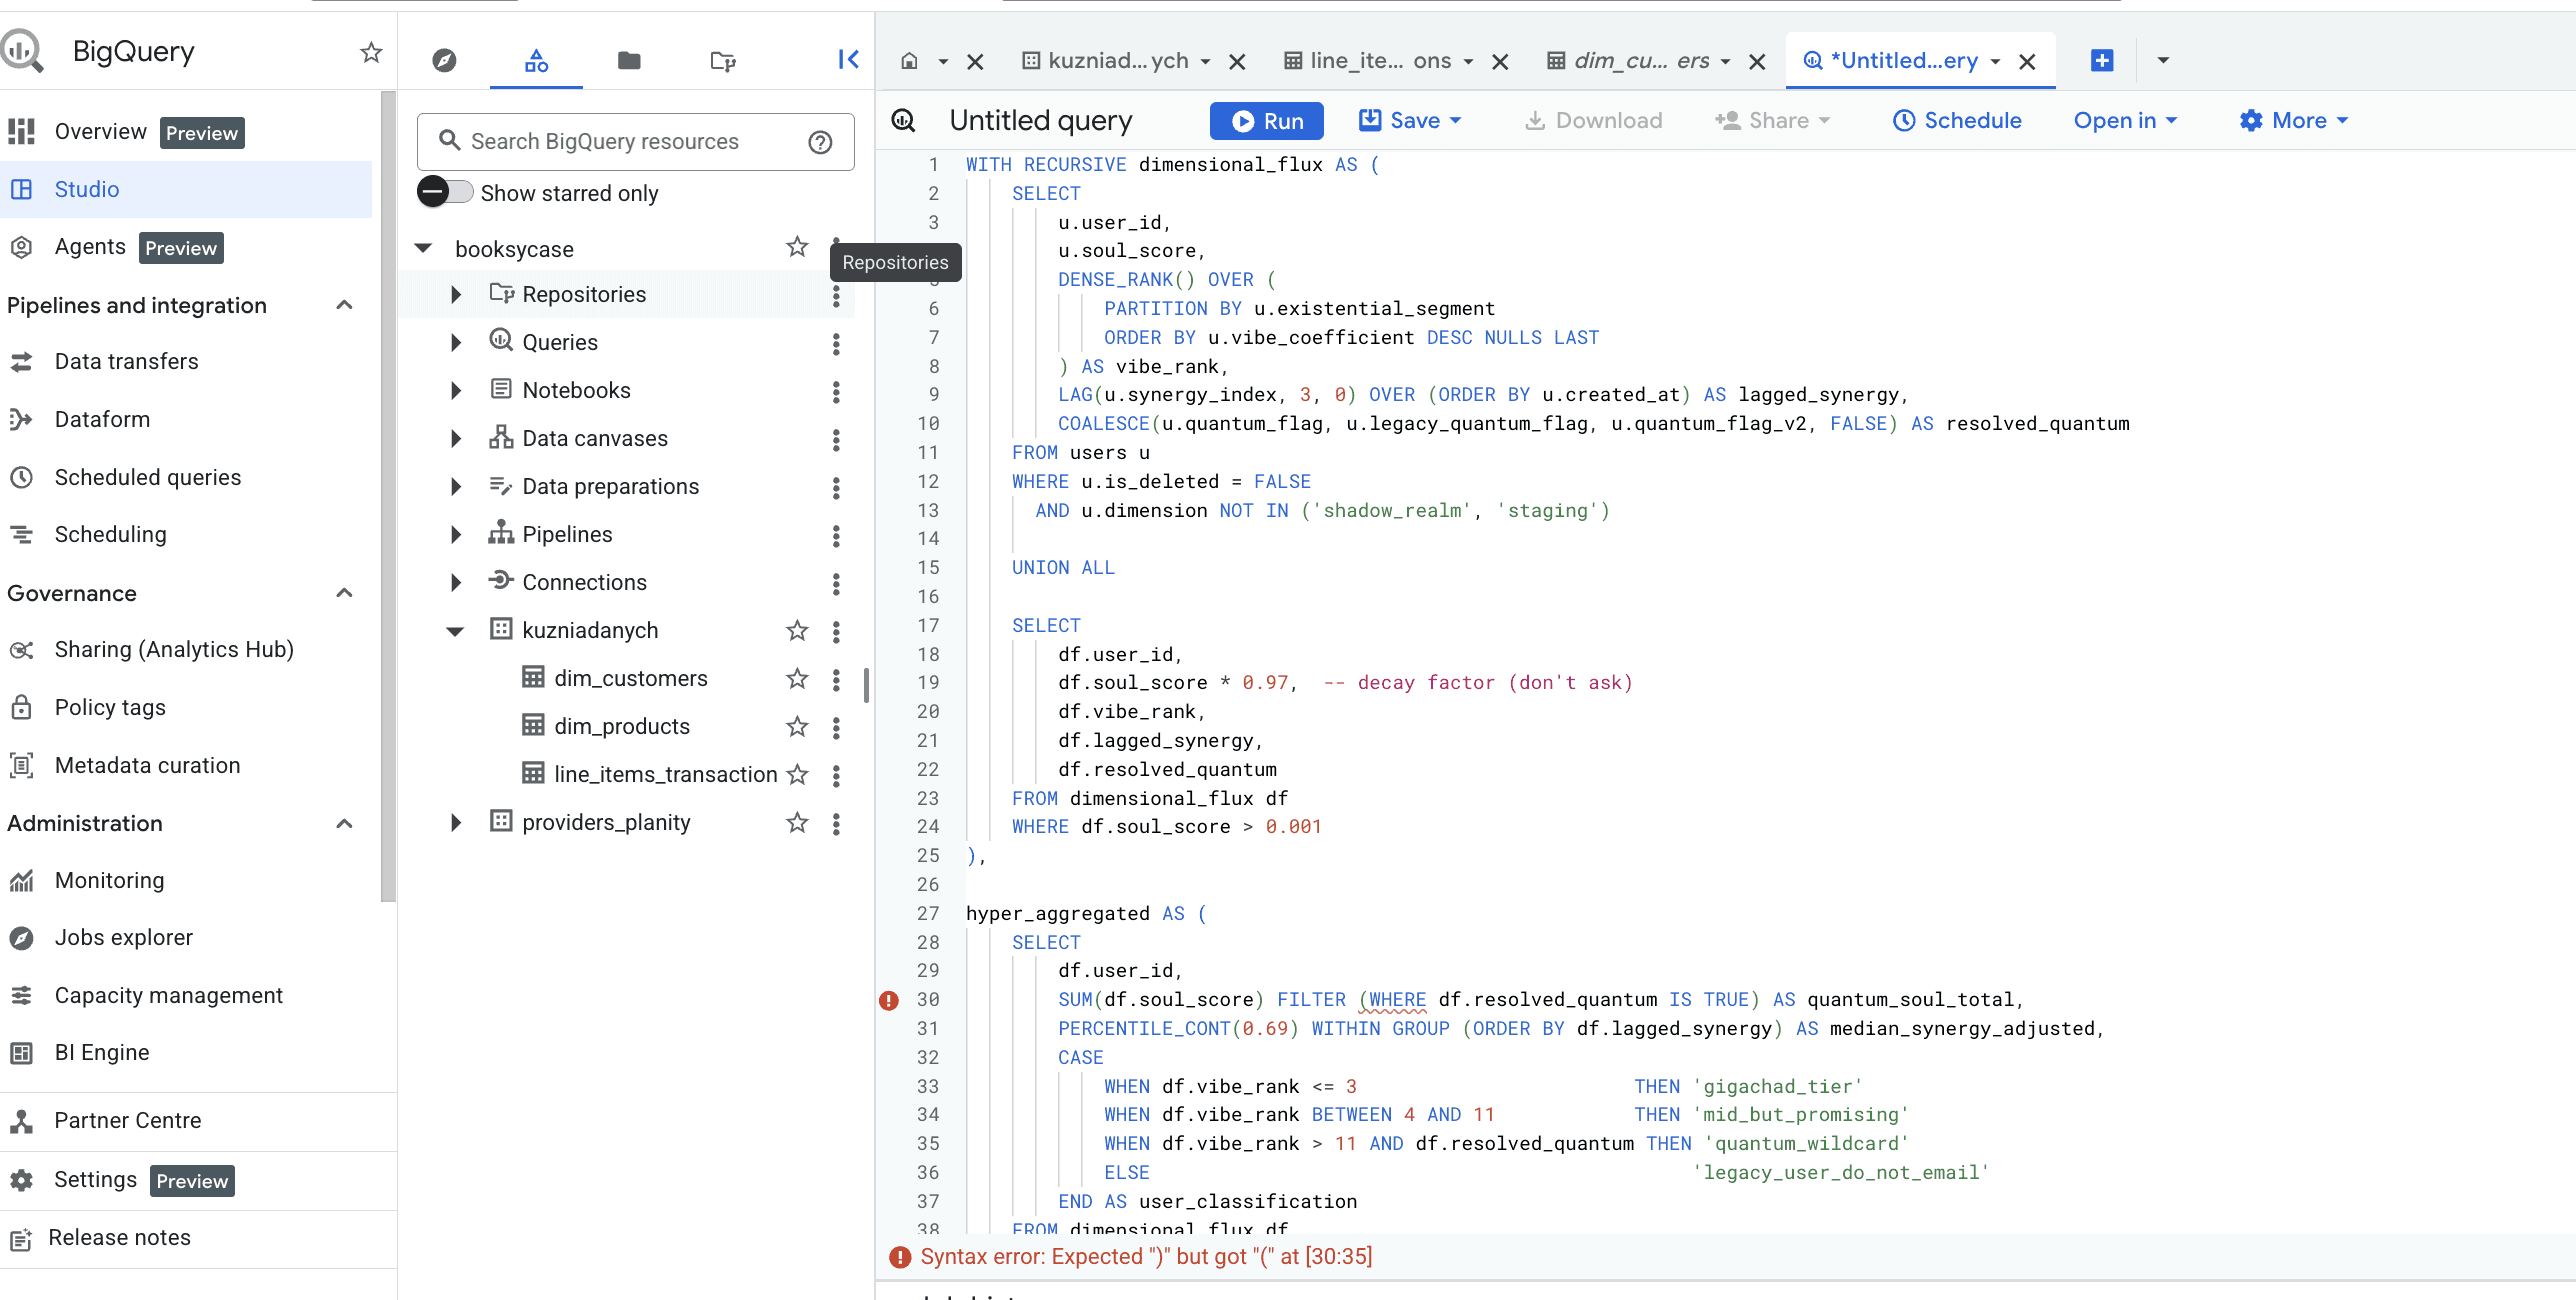Collapse the kuzniadanych dataset
This screenshot has width=2576, height=1300.
456,631
